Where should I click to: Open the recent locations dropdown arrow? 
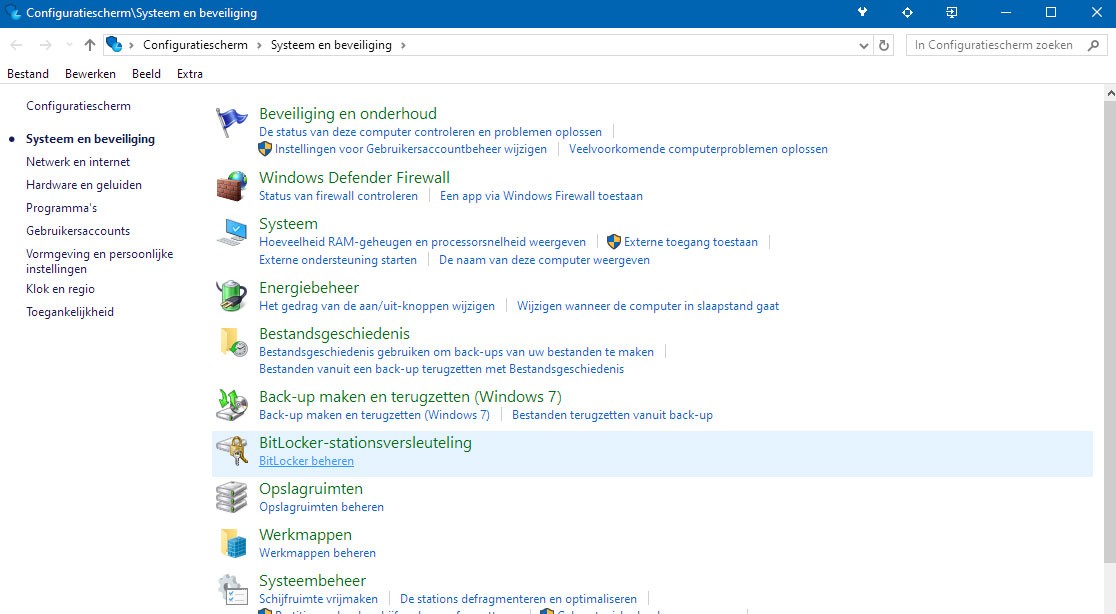point(69,45)
